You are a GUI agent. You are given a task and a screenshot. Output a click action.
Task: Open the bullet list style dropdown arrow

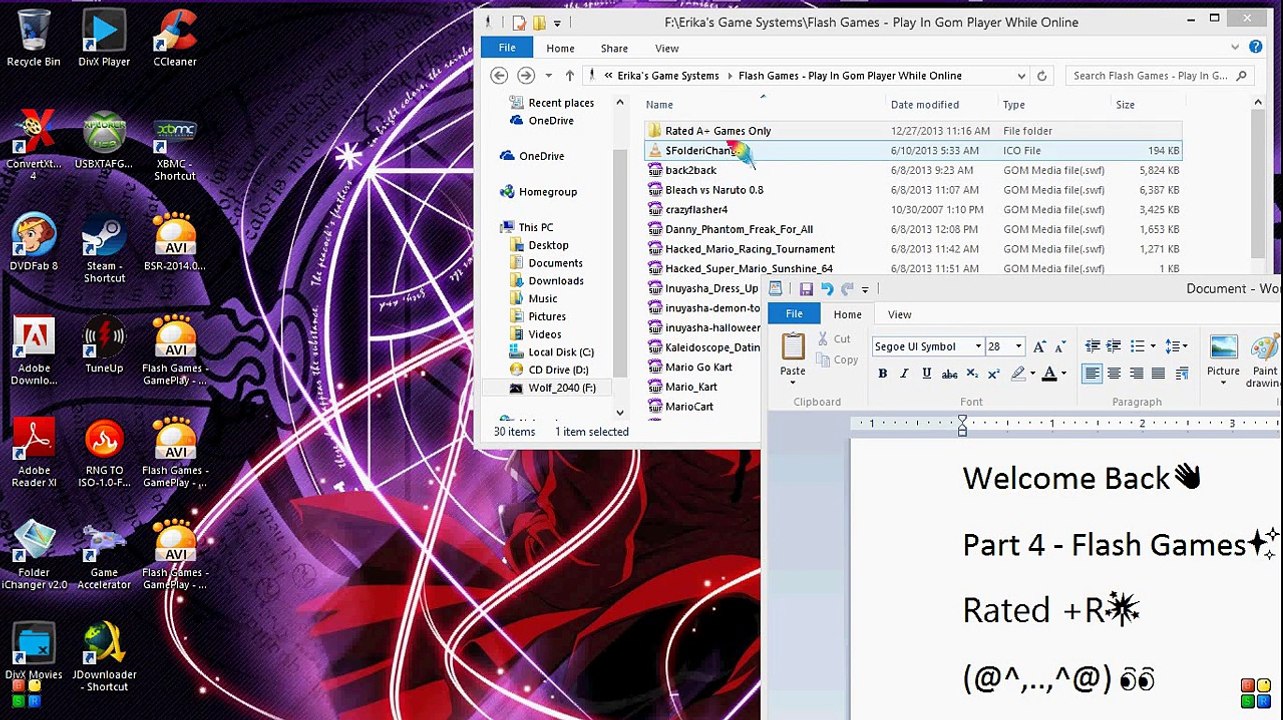pyautogui.click(x=1153, y=346)
